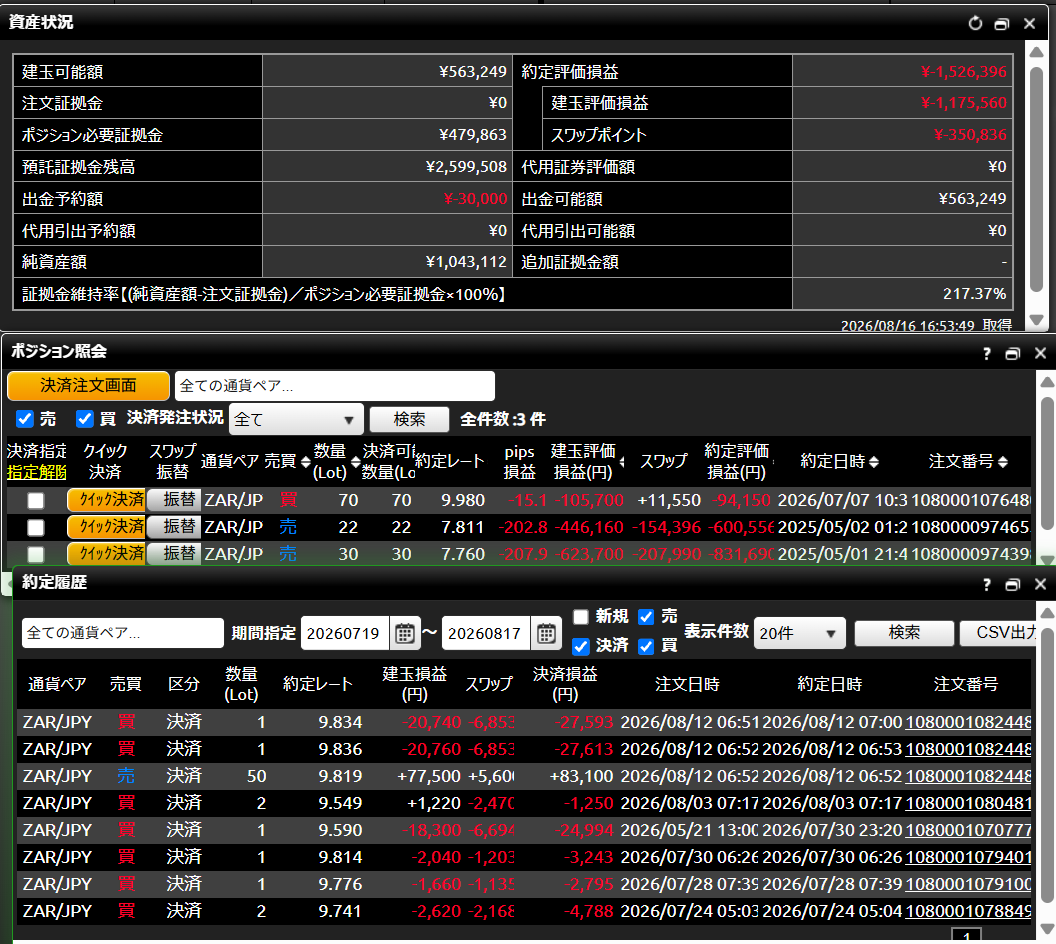Open order number link for 9.834 trade
Viewport: 1056px width, 944px height.
tap(968, 722)
